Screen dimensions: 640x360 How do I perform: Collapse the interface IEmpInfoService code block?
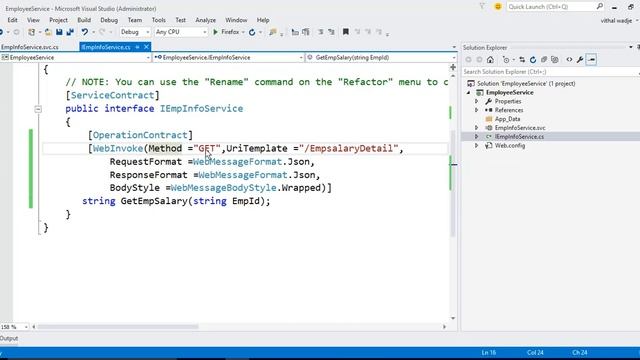pos(38,109)
